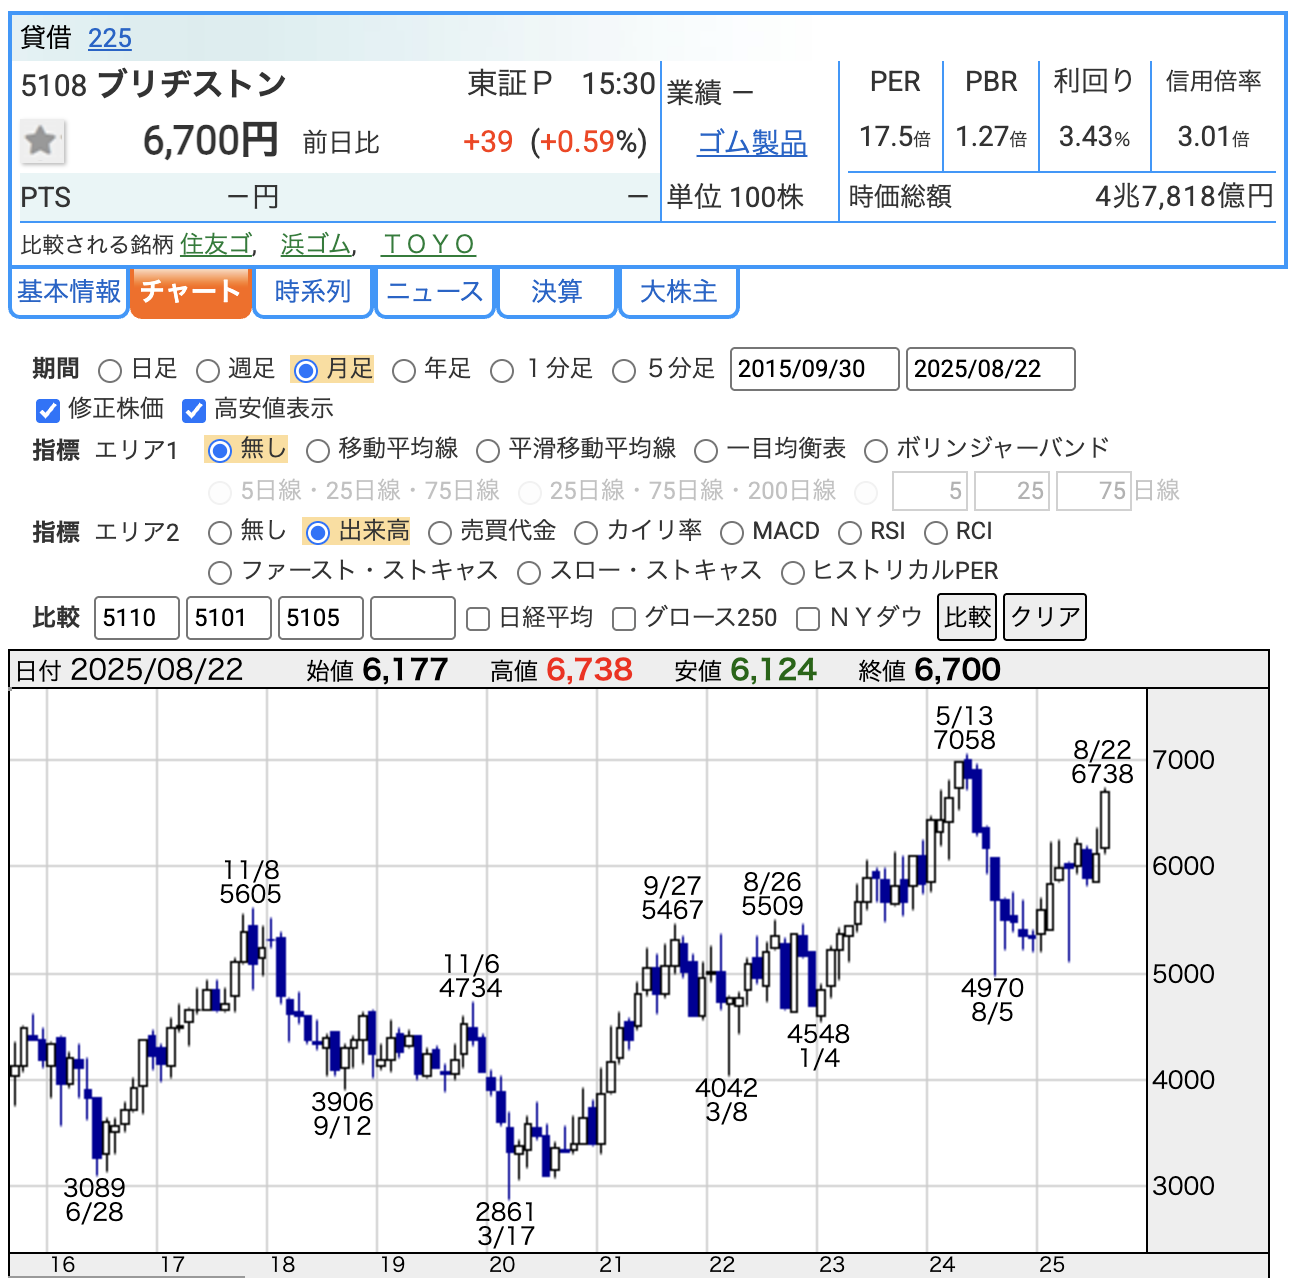The image size is (1296, 1278).
Task: Click the 5/13 7058 high label on chart
Action: [x=965, y=728]
